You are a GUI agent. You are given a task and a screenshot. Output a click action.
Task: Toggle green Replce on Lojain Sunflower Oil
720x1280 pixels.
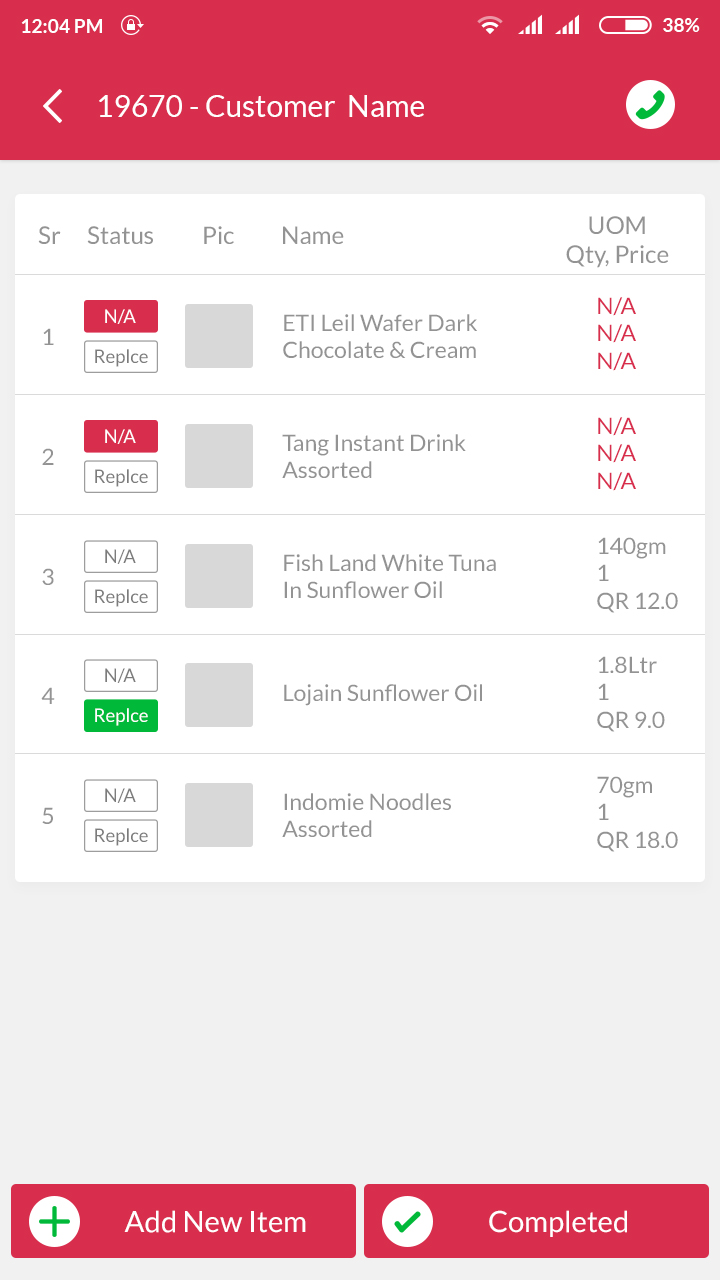click(x=121, y=716)
